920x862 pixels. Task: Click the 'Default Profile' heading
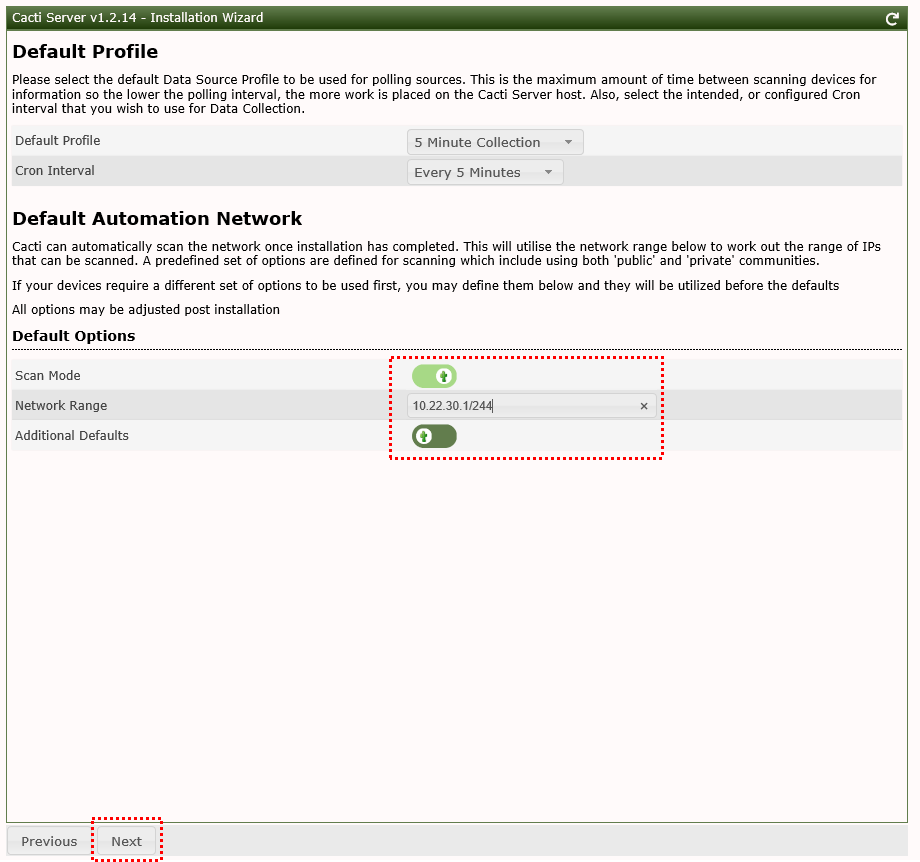point(85,52)
